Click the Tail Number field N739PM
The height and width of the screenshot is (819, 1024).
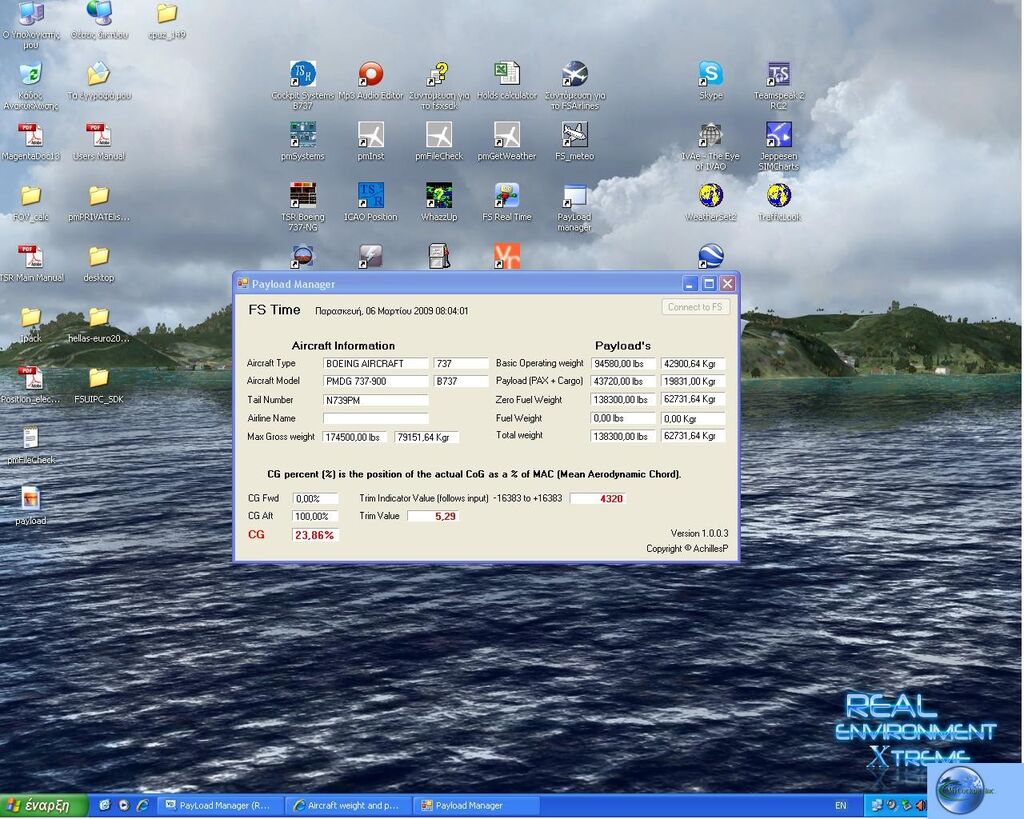[x=376, y=400]
